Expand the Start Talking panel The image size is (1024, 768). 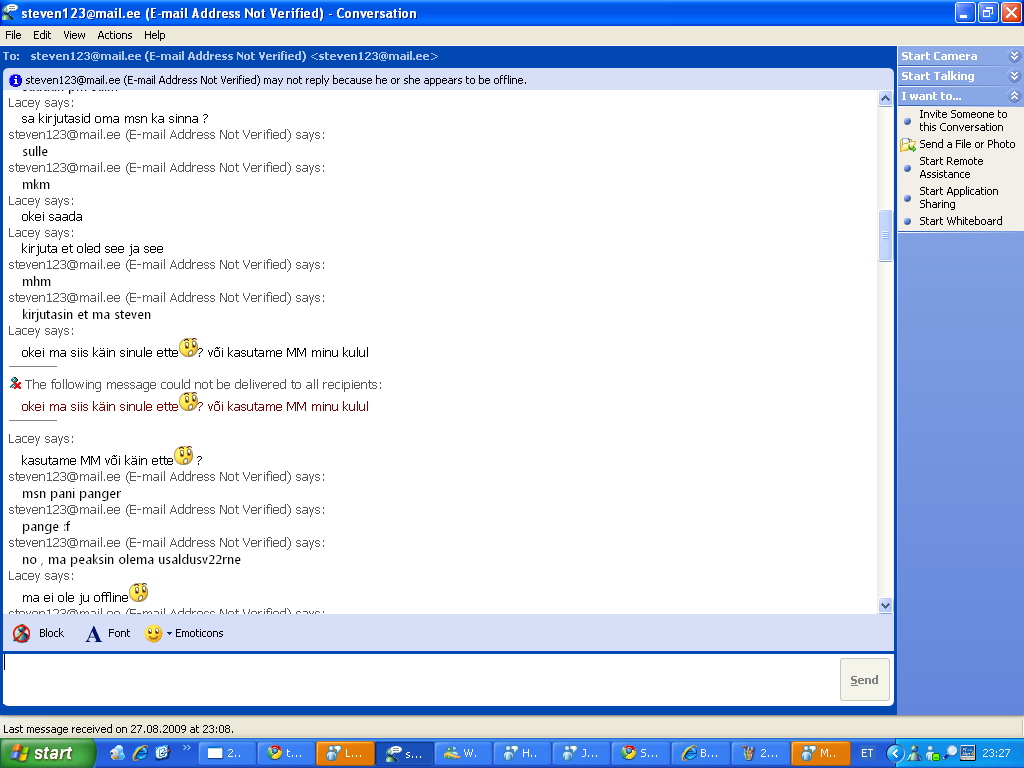coord(1014,76)
